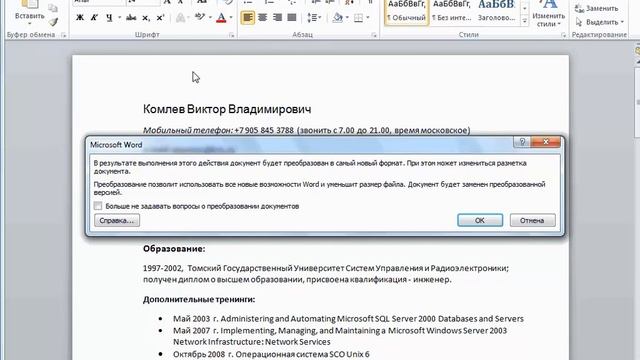Open text effects tool
The width and height of the screenshot is (640, 360).
180,18
